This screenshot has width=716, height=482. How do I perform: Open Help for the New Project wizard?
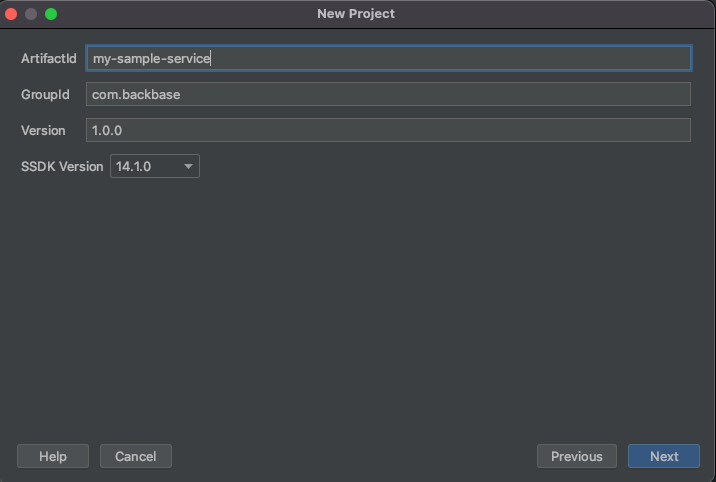point(53,456)
